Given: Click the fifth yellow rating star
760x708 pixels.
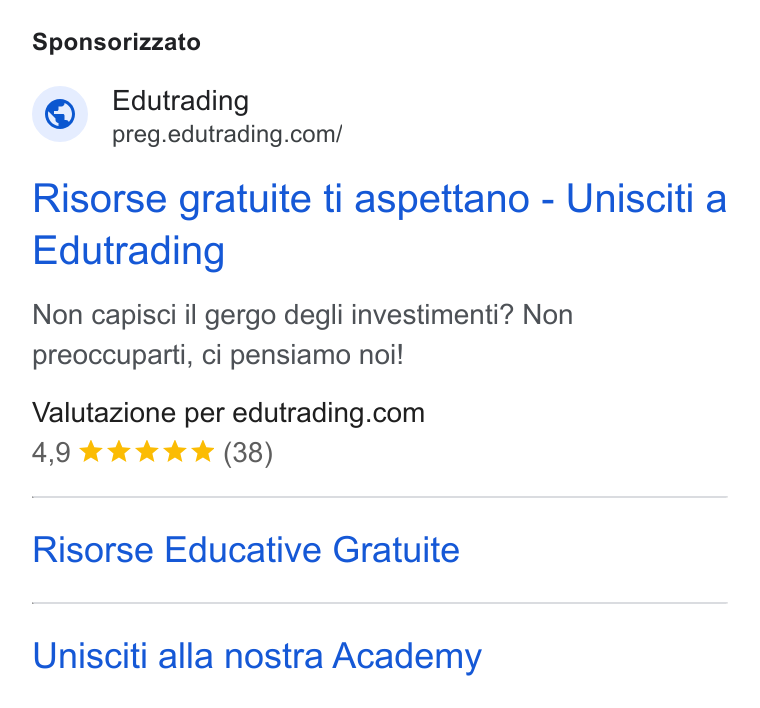Looking at the screenshot, I should (x=203, y=452).
